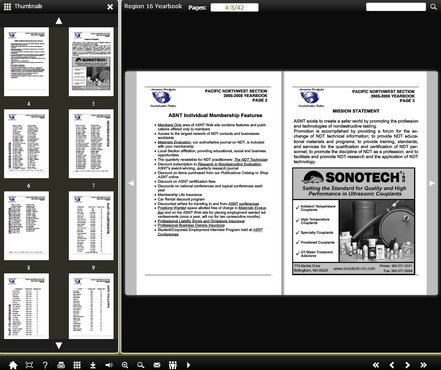Viewport: 441px width, 370px height.
Task: Open thumbnail for page 9
Action: [91, 226]
